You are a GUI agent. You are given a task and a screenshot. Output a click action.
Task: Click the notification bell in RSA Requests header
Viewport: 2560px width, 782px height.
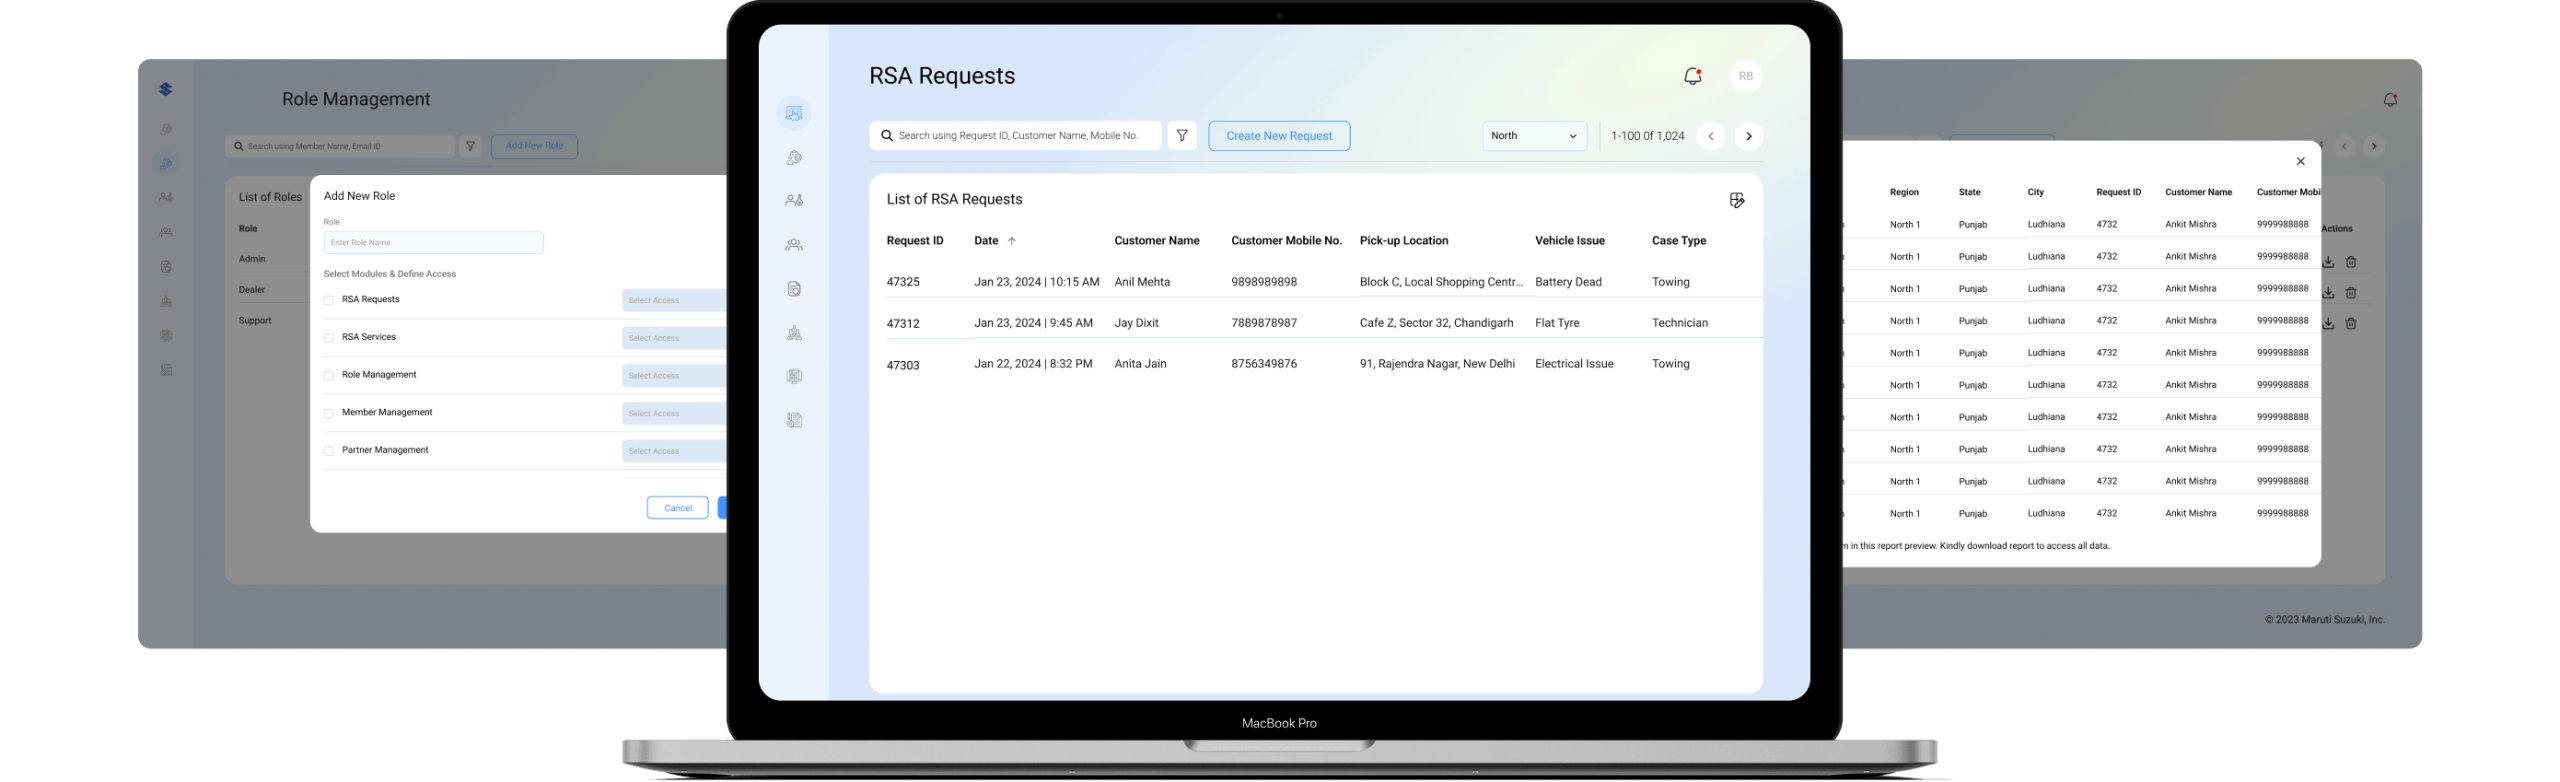coord(1692,76)
